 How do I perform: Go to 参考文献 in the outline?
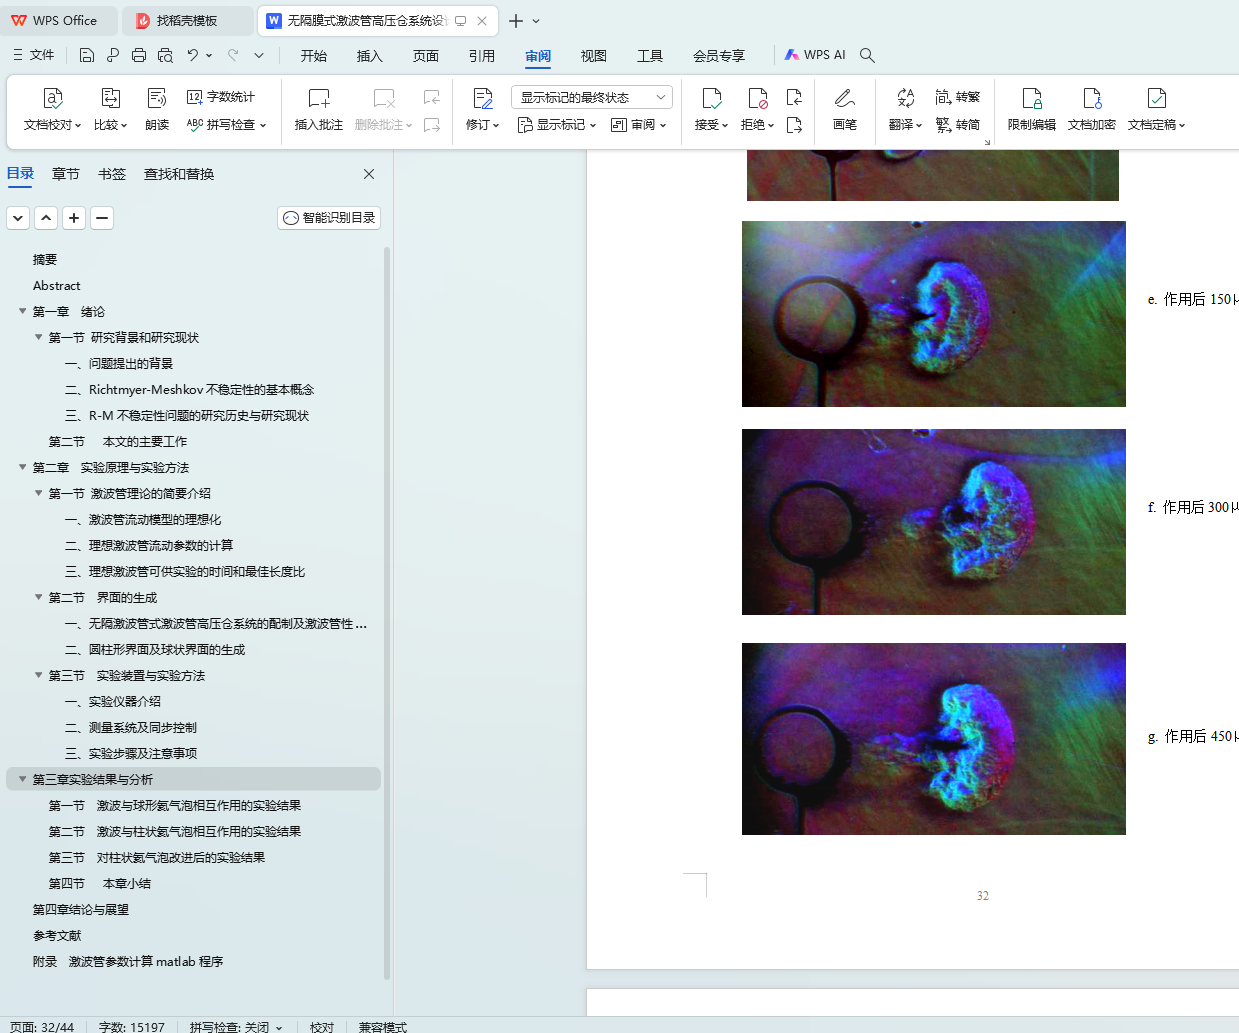[57, 935]
